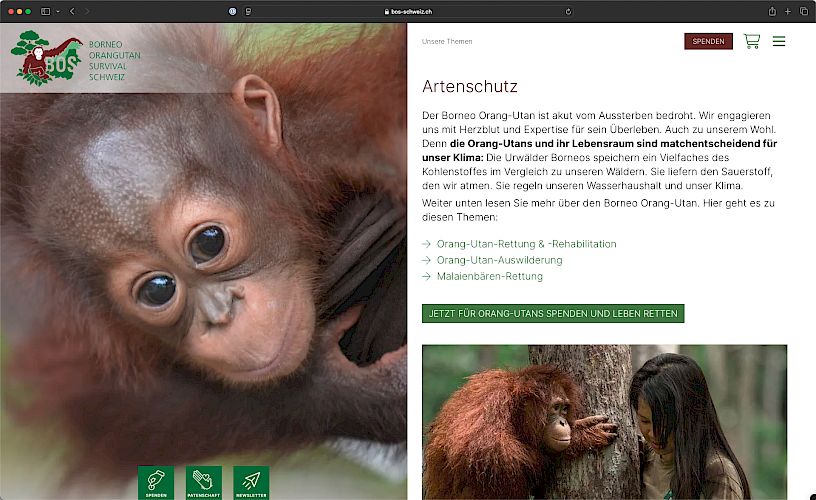Reload the page in Safari
The width and height of the screenshot is (816, 500).
[568, 11]
